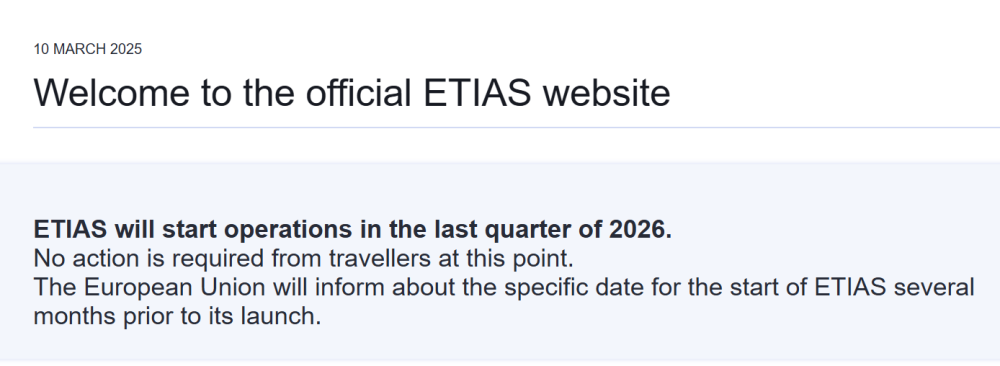This screenshot has height=366, width=1000.
Task: Click the "months prior to its launch" line
Action: pyautogui.click(x=177, y=316)
